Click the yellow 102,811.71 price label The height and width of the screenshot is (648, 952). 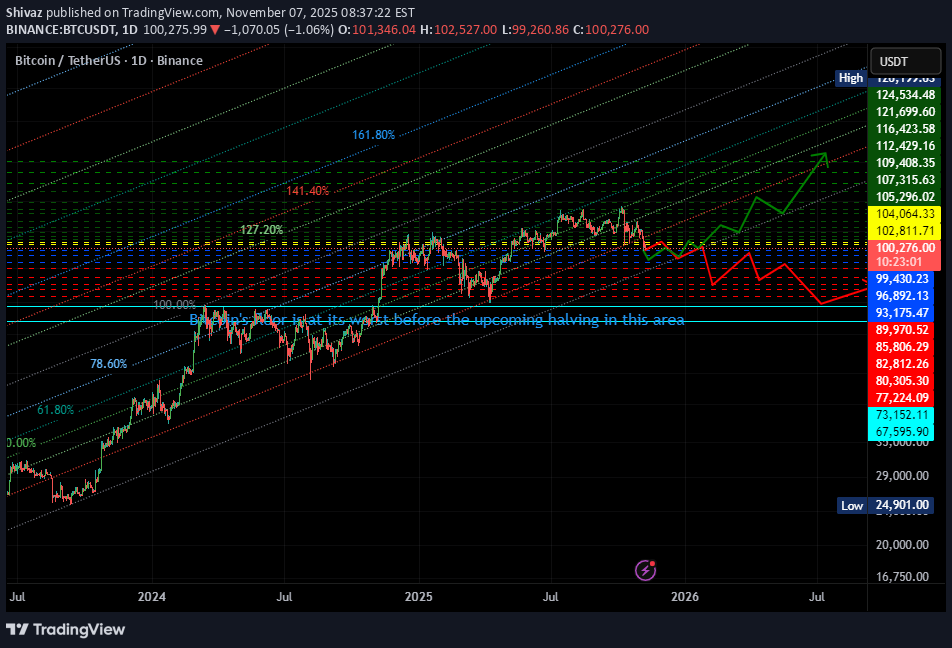[905, 231]
